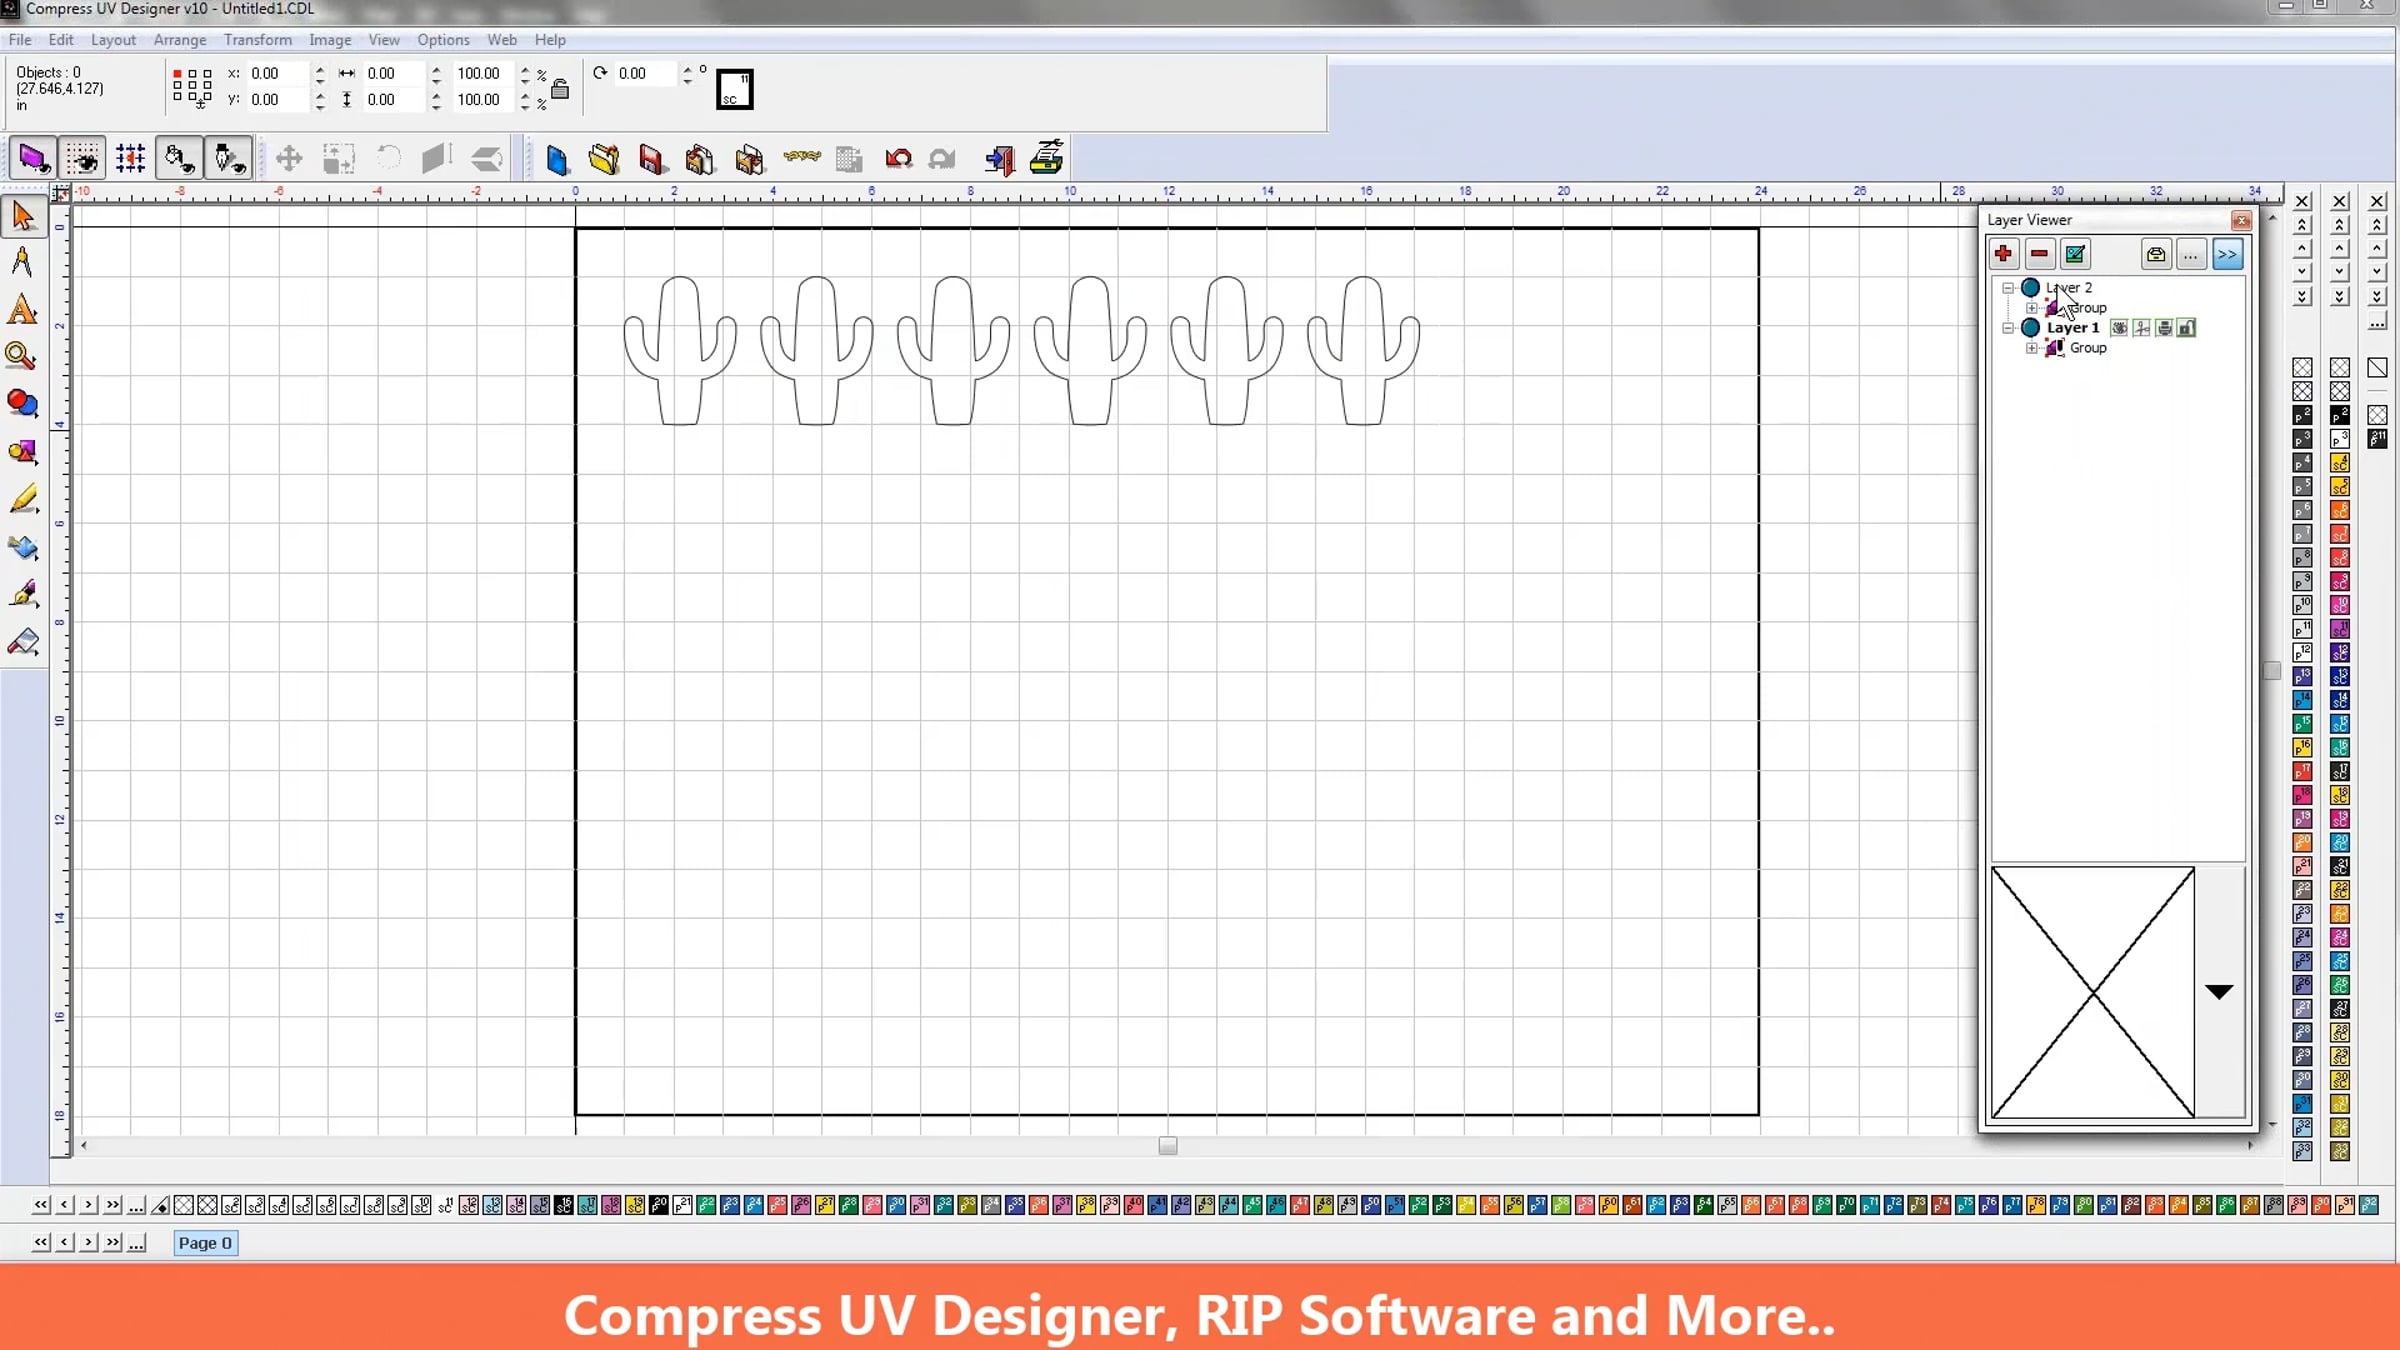Click the ruler origin corner icon
The width and height of the screenshot is (2400, 1350).
(62, 193)
